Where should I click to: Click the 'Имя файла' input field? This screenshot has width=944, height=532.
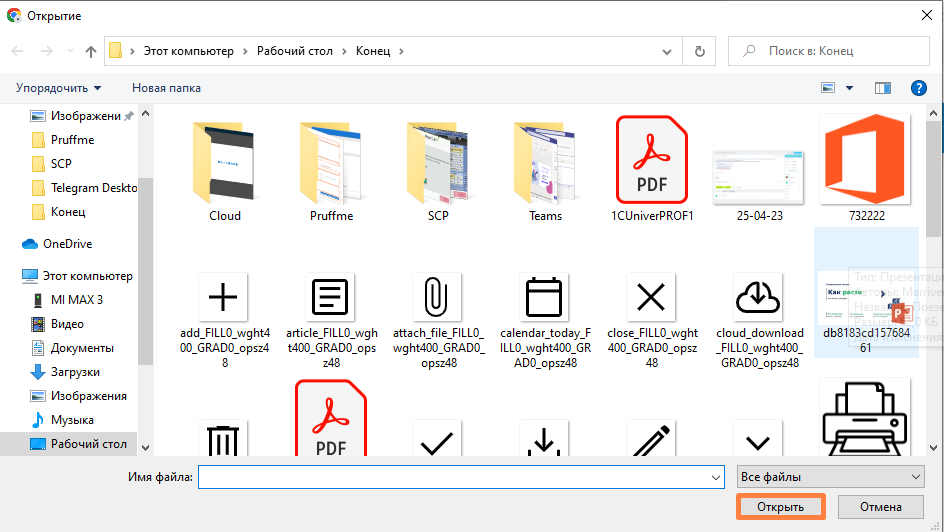point(460,478)
